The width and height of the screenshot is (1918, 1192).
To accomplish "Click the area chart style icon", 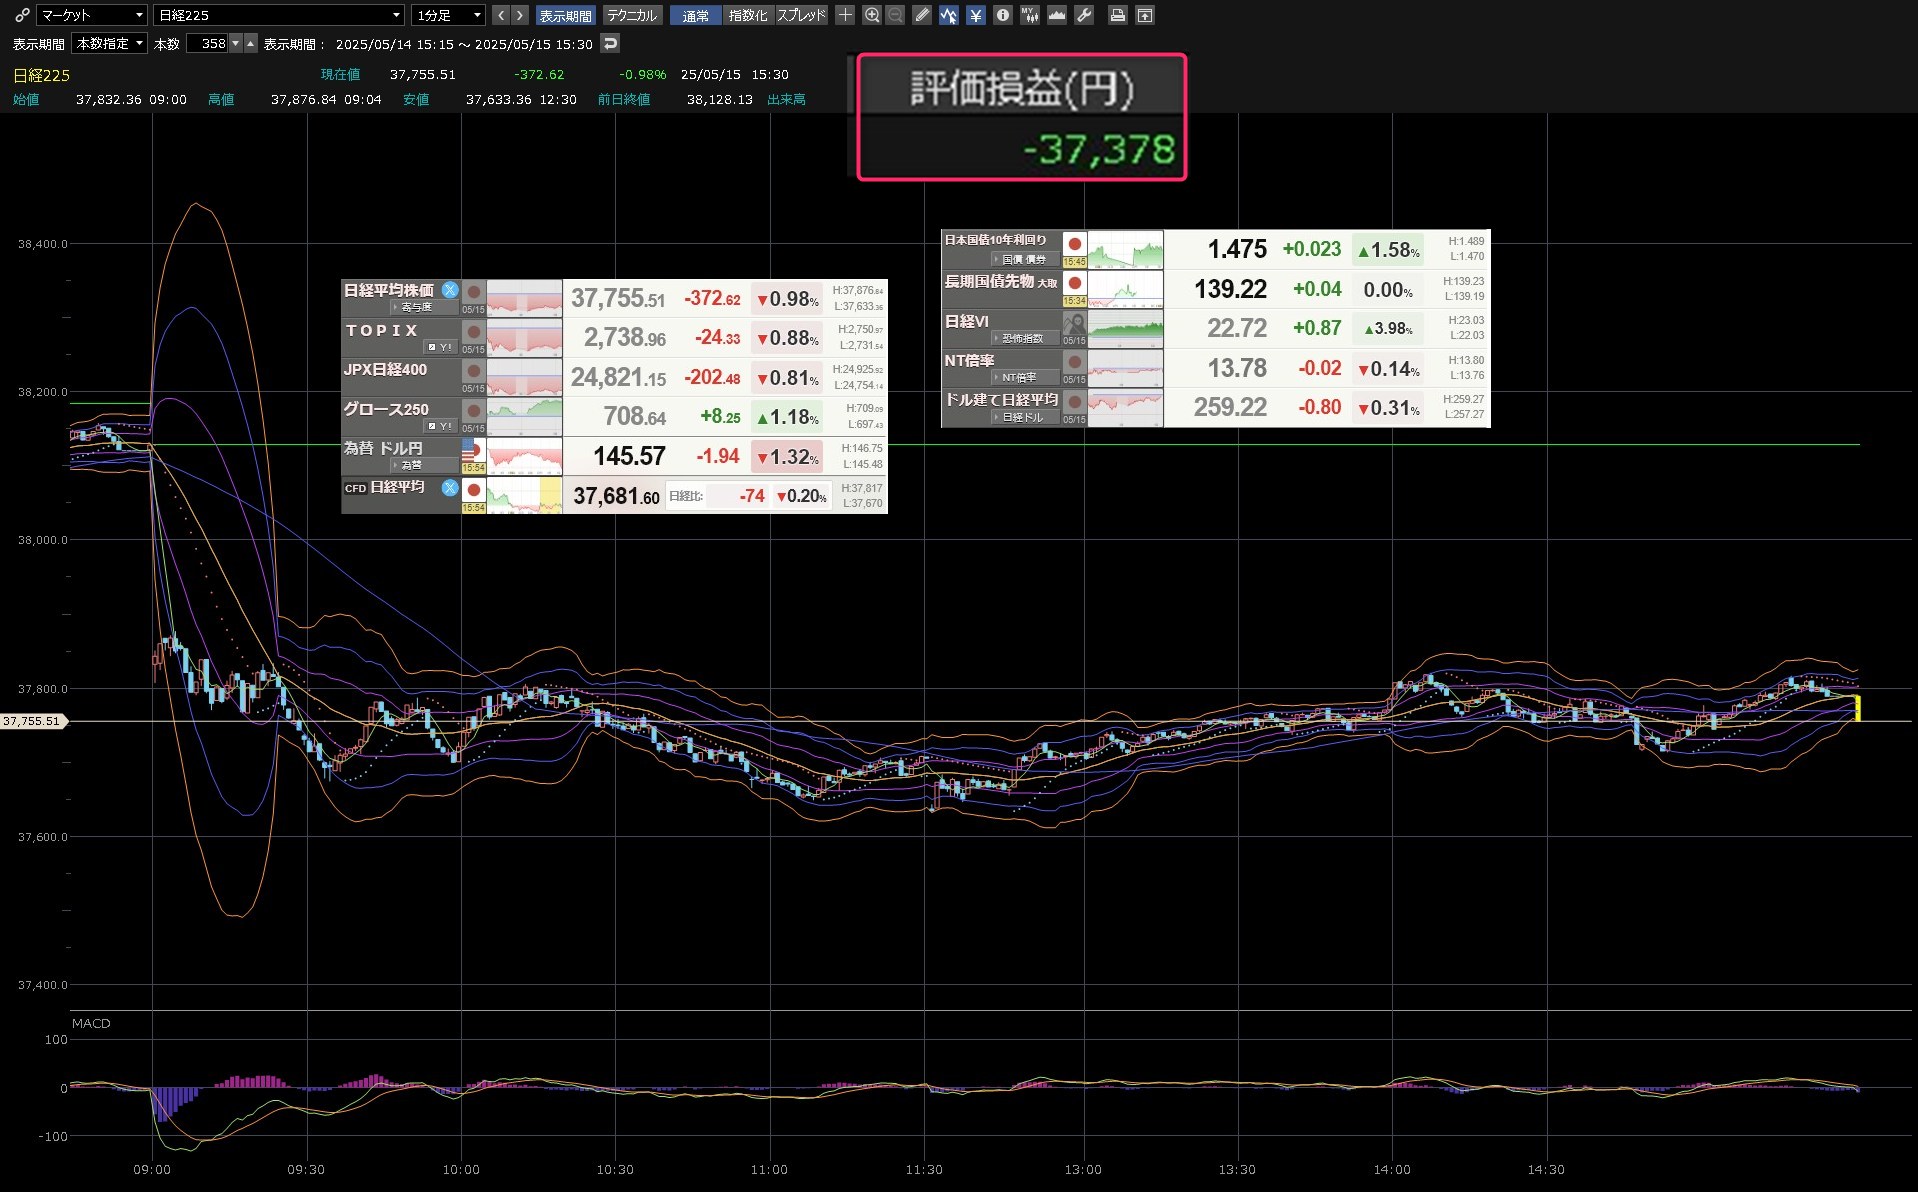I will [1056, 15].
